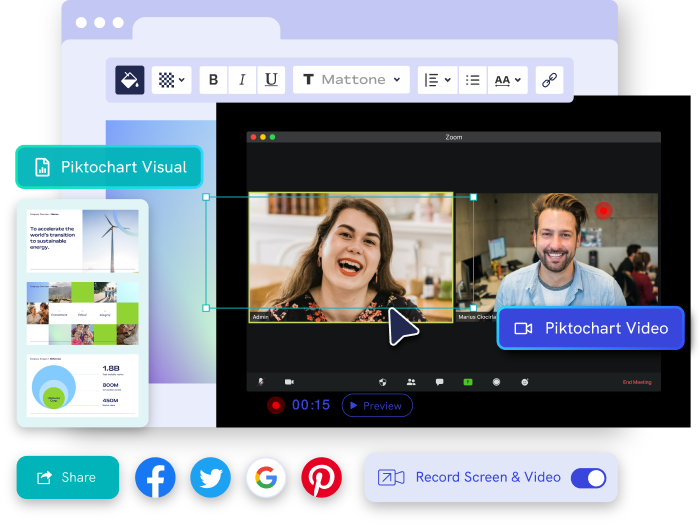Open the opacity checkerboard dropdown

[171, 80]
